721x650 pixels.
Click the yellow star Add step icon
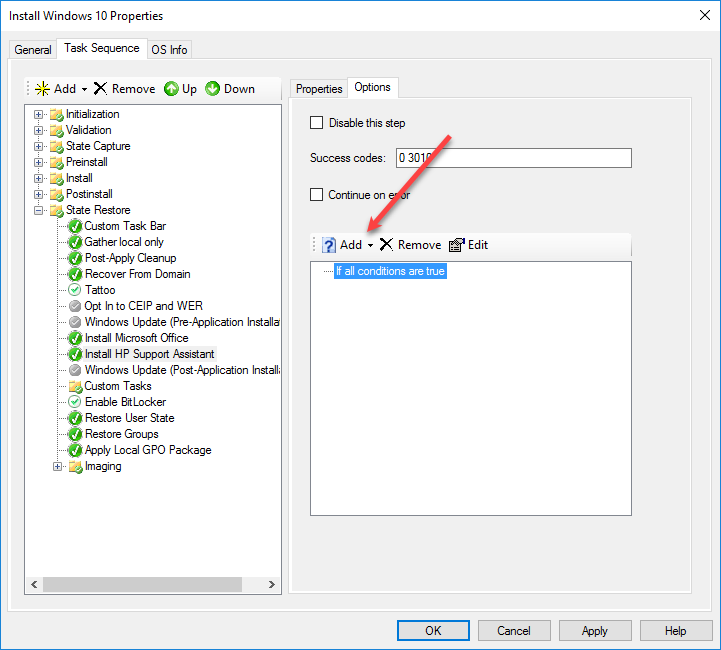pyautogui.click(x=42, y=89)
